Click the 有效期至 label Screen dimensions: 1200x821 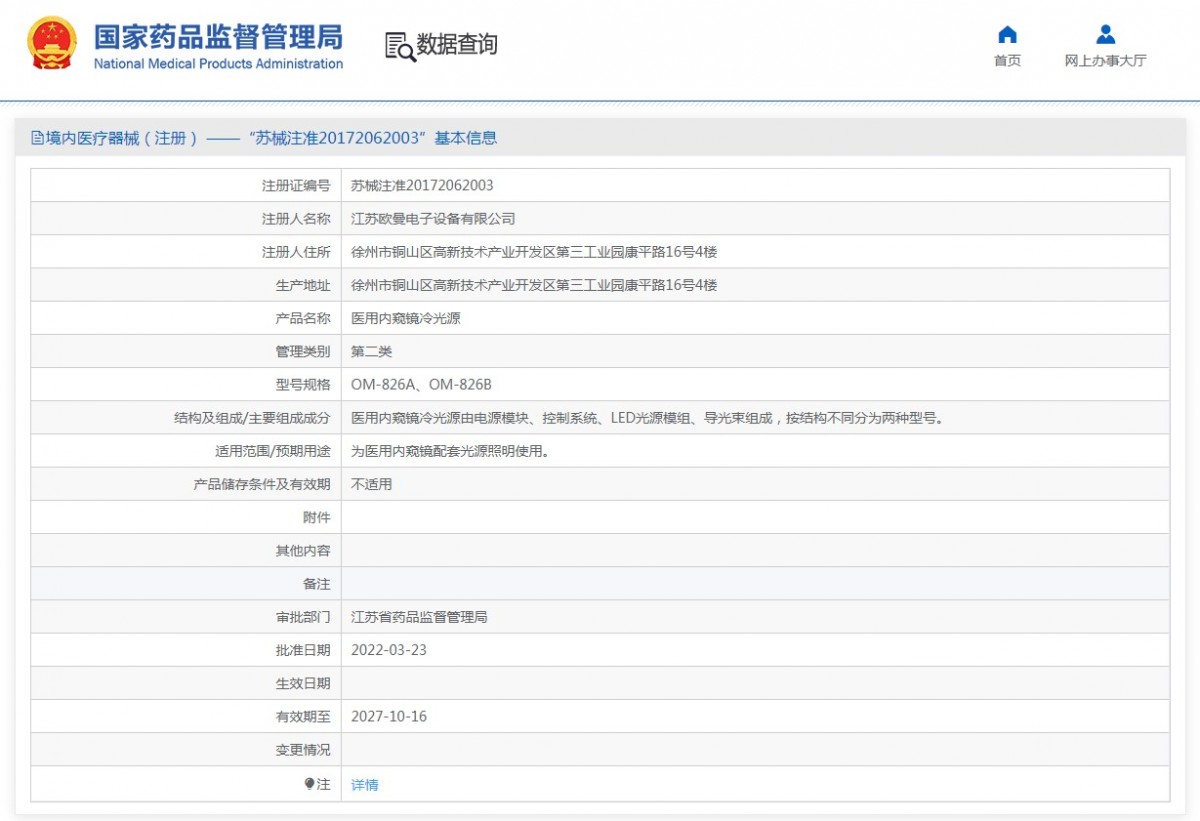pyautogui.click(x=303, y=716)
